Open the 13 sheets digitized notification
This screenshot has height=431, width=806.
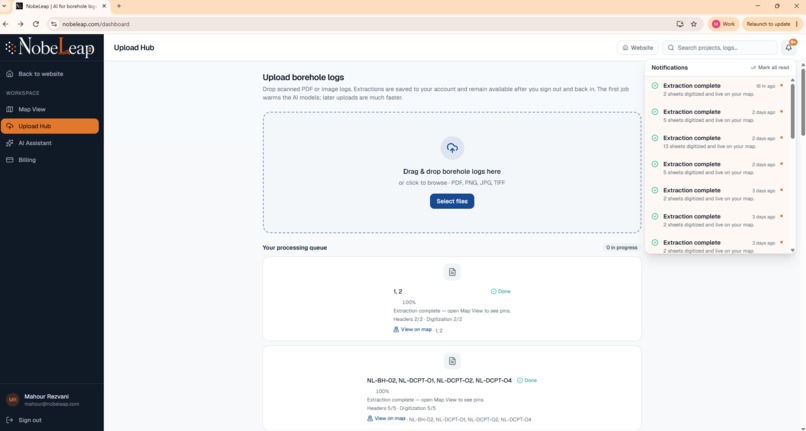(717, 142)
